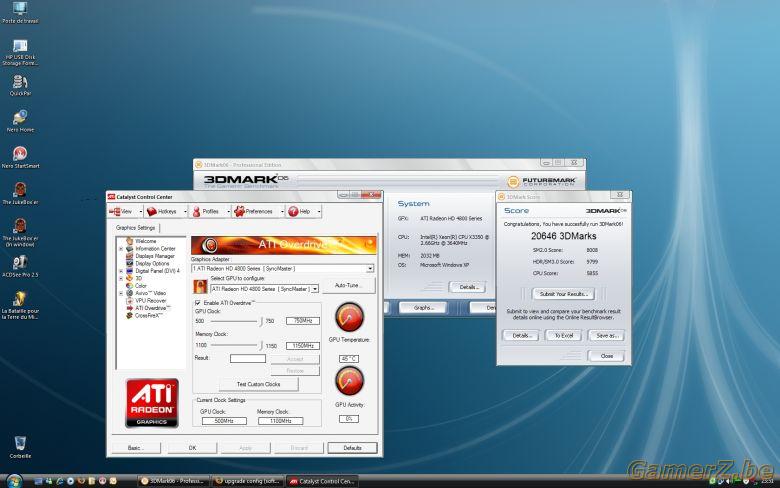Click Save as in the Score window
Viewport: 780px width, 488px height.
[606, 335]
